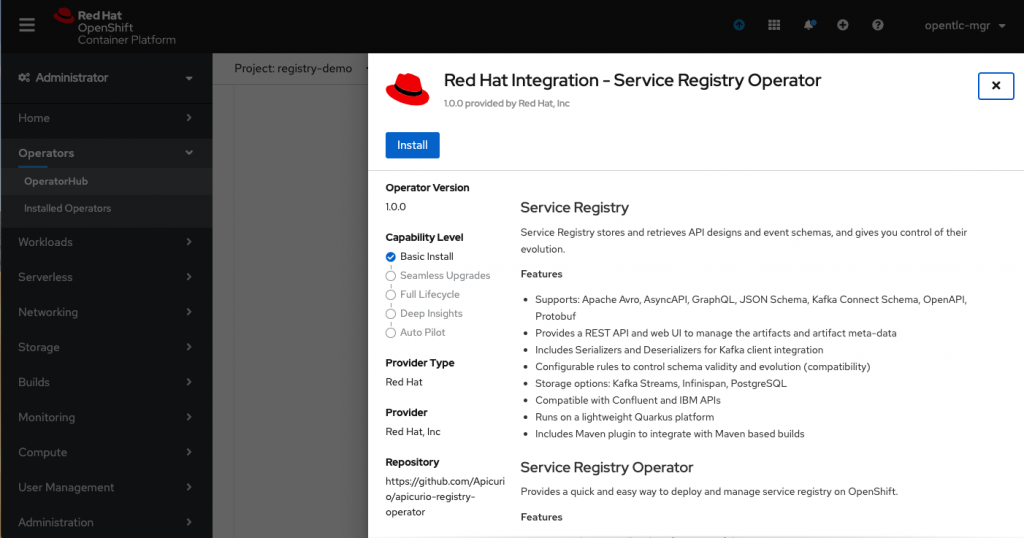Click the 'Red Hat, Inc' provider value
Image resolution: width=1024 pixels, height=538 pixels.
(413, 432)
